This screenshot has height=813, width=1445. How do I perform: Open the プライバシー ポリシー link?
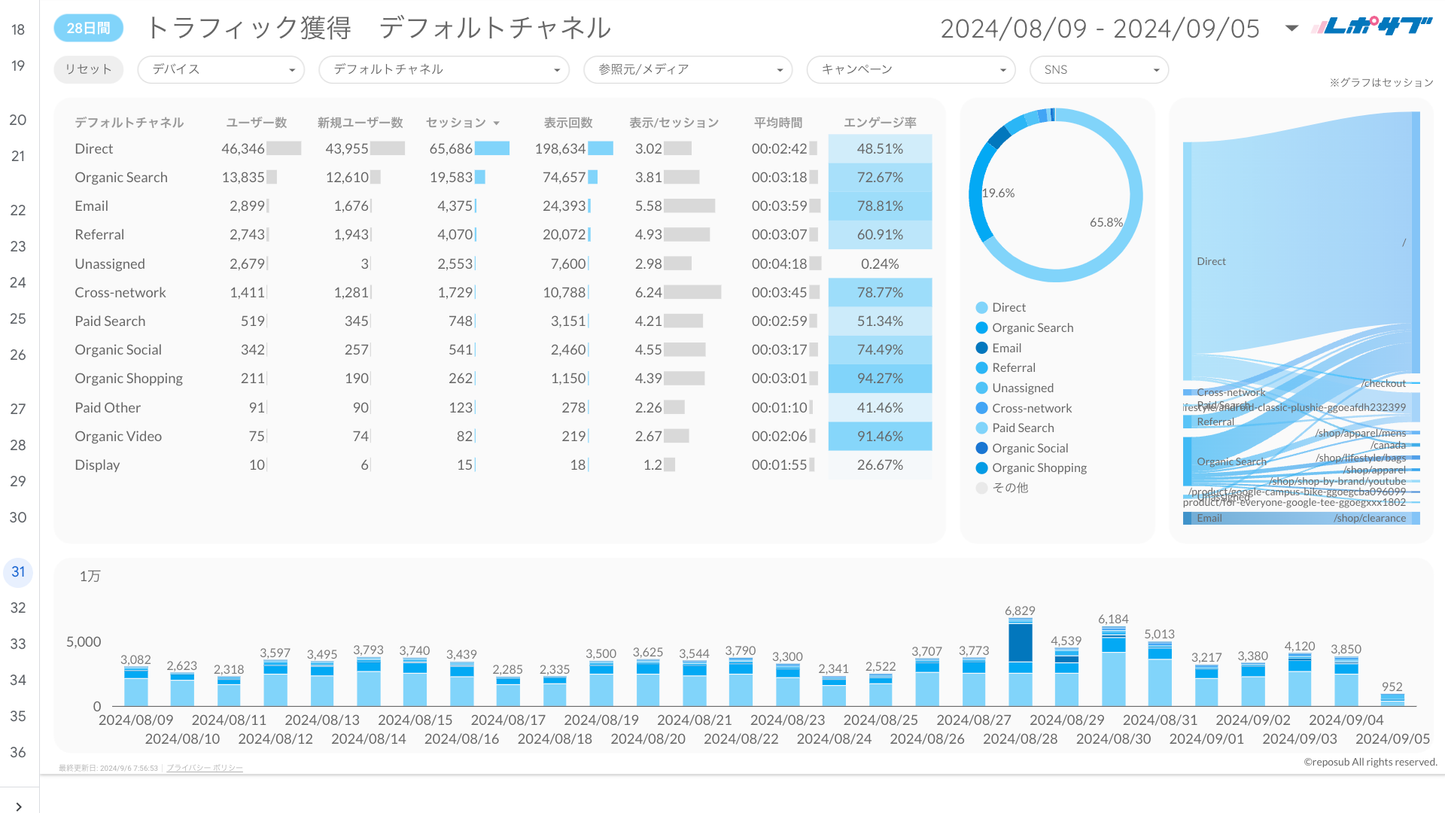(x=205, y=768)
